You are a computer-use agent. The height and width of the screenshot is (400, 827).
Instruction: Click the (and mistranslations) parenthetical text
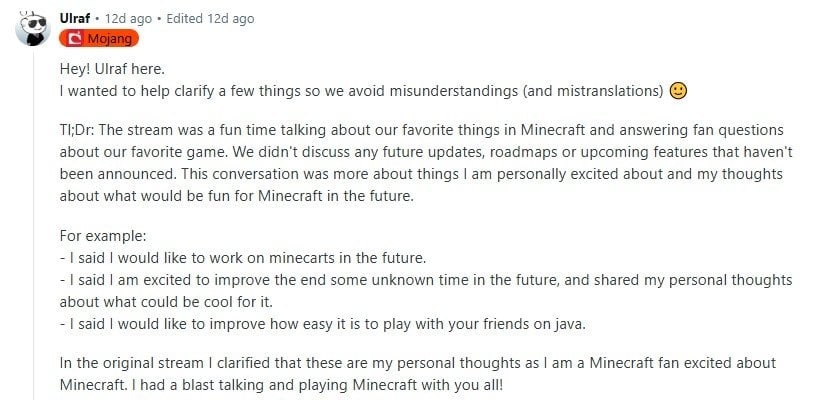tap(593, 91)
